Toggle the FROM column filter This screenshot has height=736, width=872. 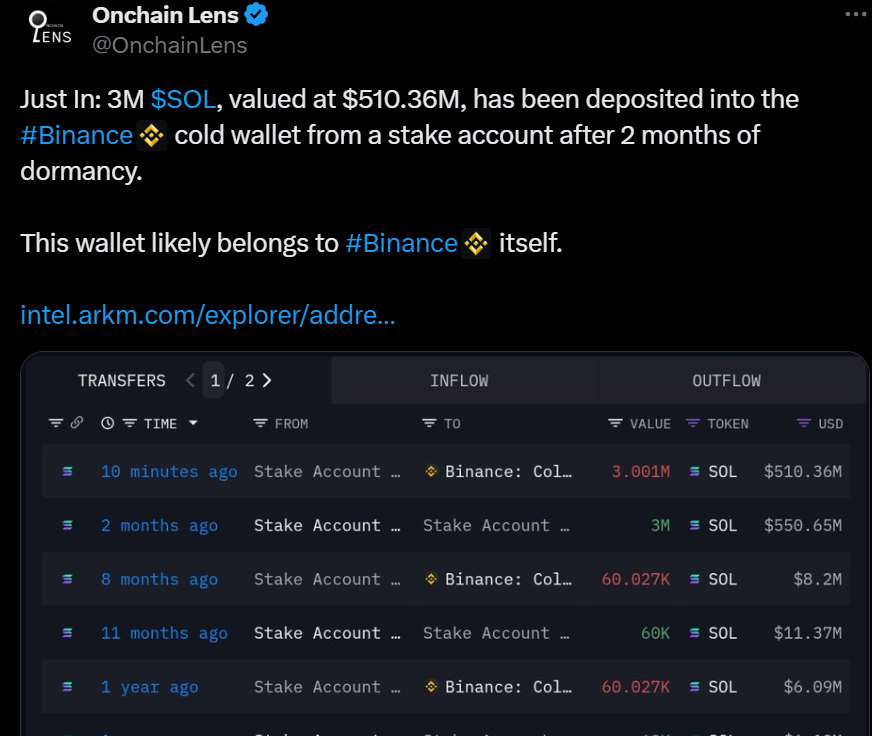coord(260,423)
